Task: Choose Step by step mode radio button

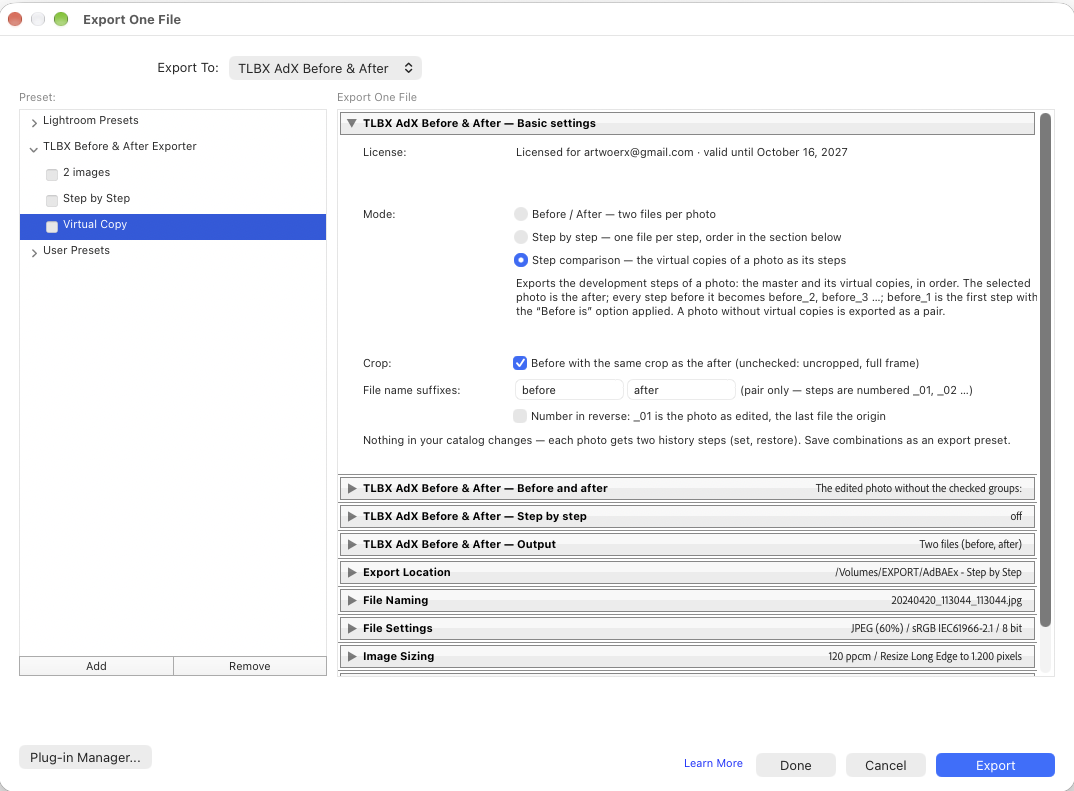Action: [521, 237]
